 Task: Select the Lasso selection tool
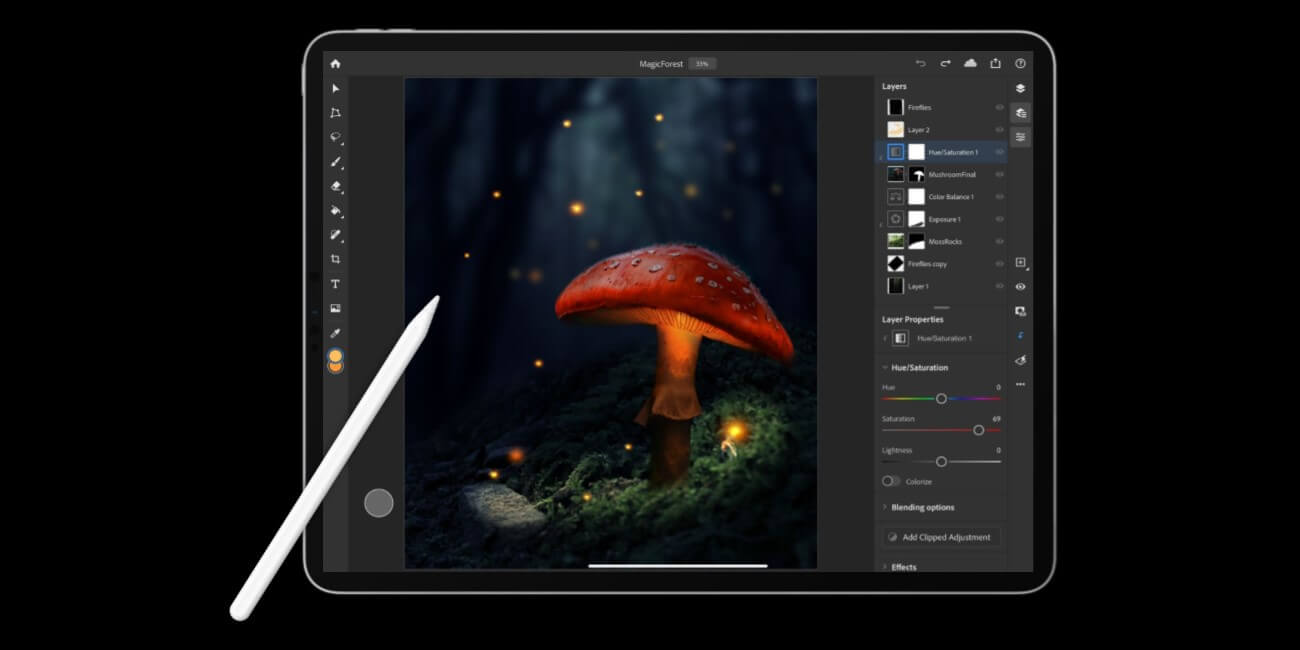click(335, 137)
